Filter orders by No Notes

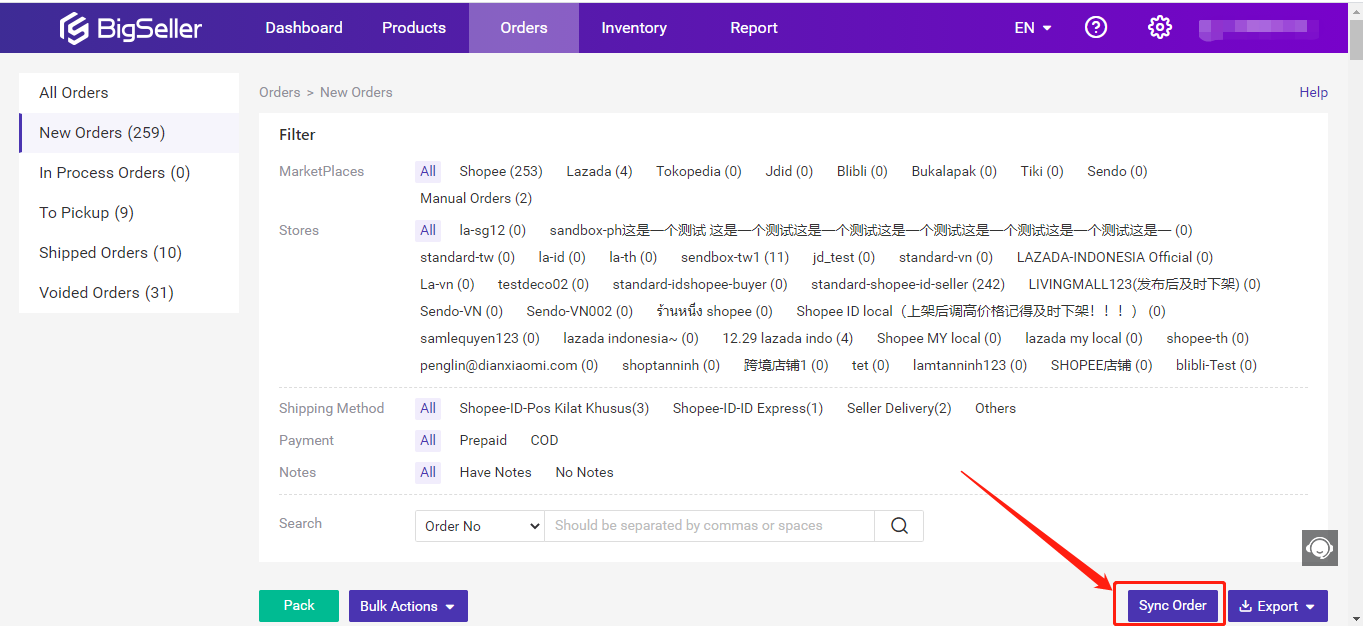(584, 473)
